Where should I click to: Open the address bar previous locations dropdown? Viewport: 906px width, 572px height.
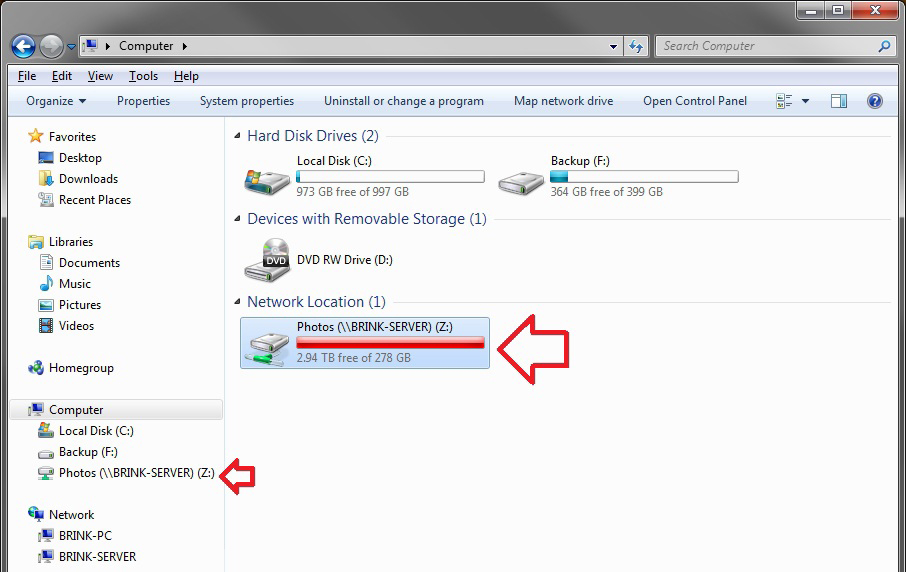[x=613, y=46]
